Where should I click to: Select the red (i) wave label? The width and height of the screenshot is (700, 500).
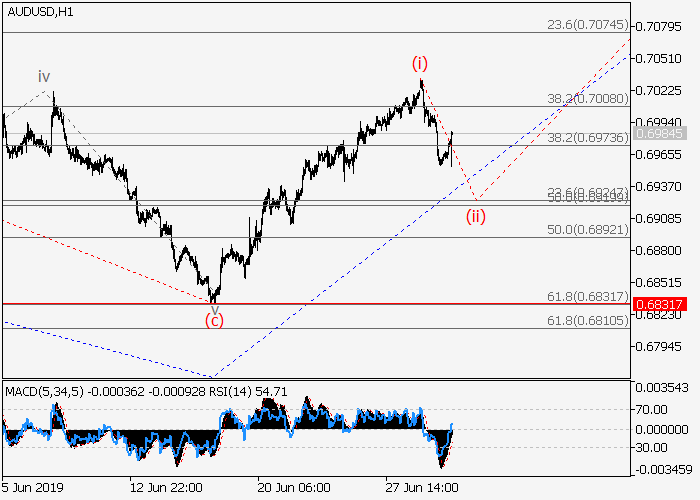(420, 64)
